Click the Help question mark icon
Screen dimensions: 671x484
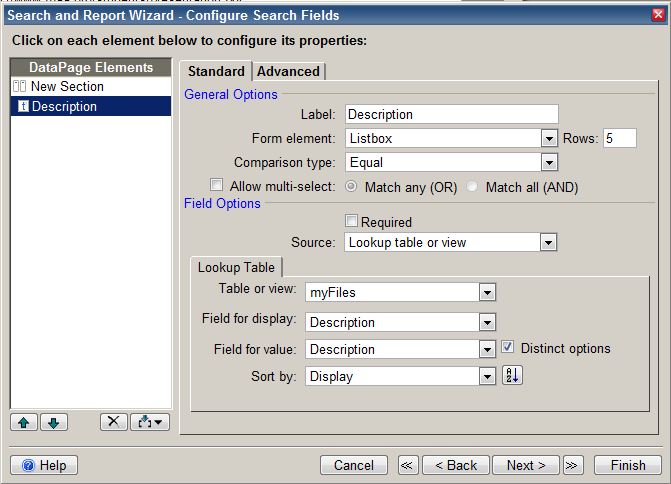(x=28, y=465)
